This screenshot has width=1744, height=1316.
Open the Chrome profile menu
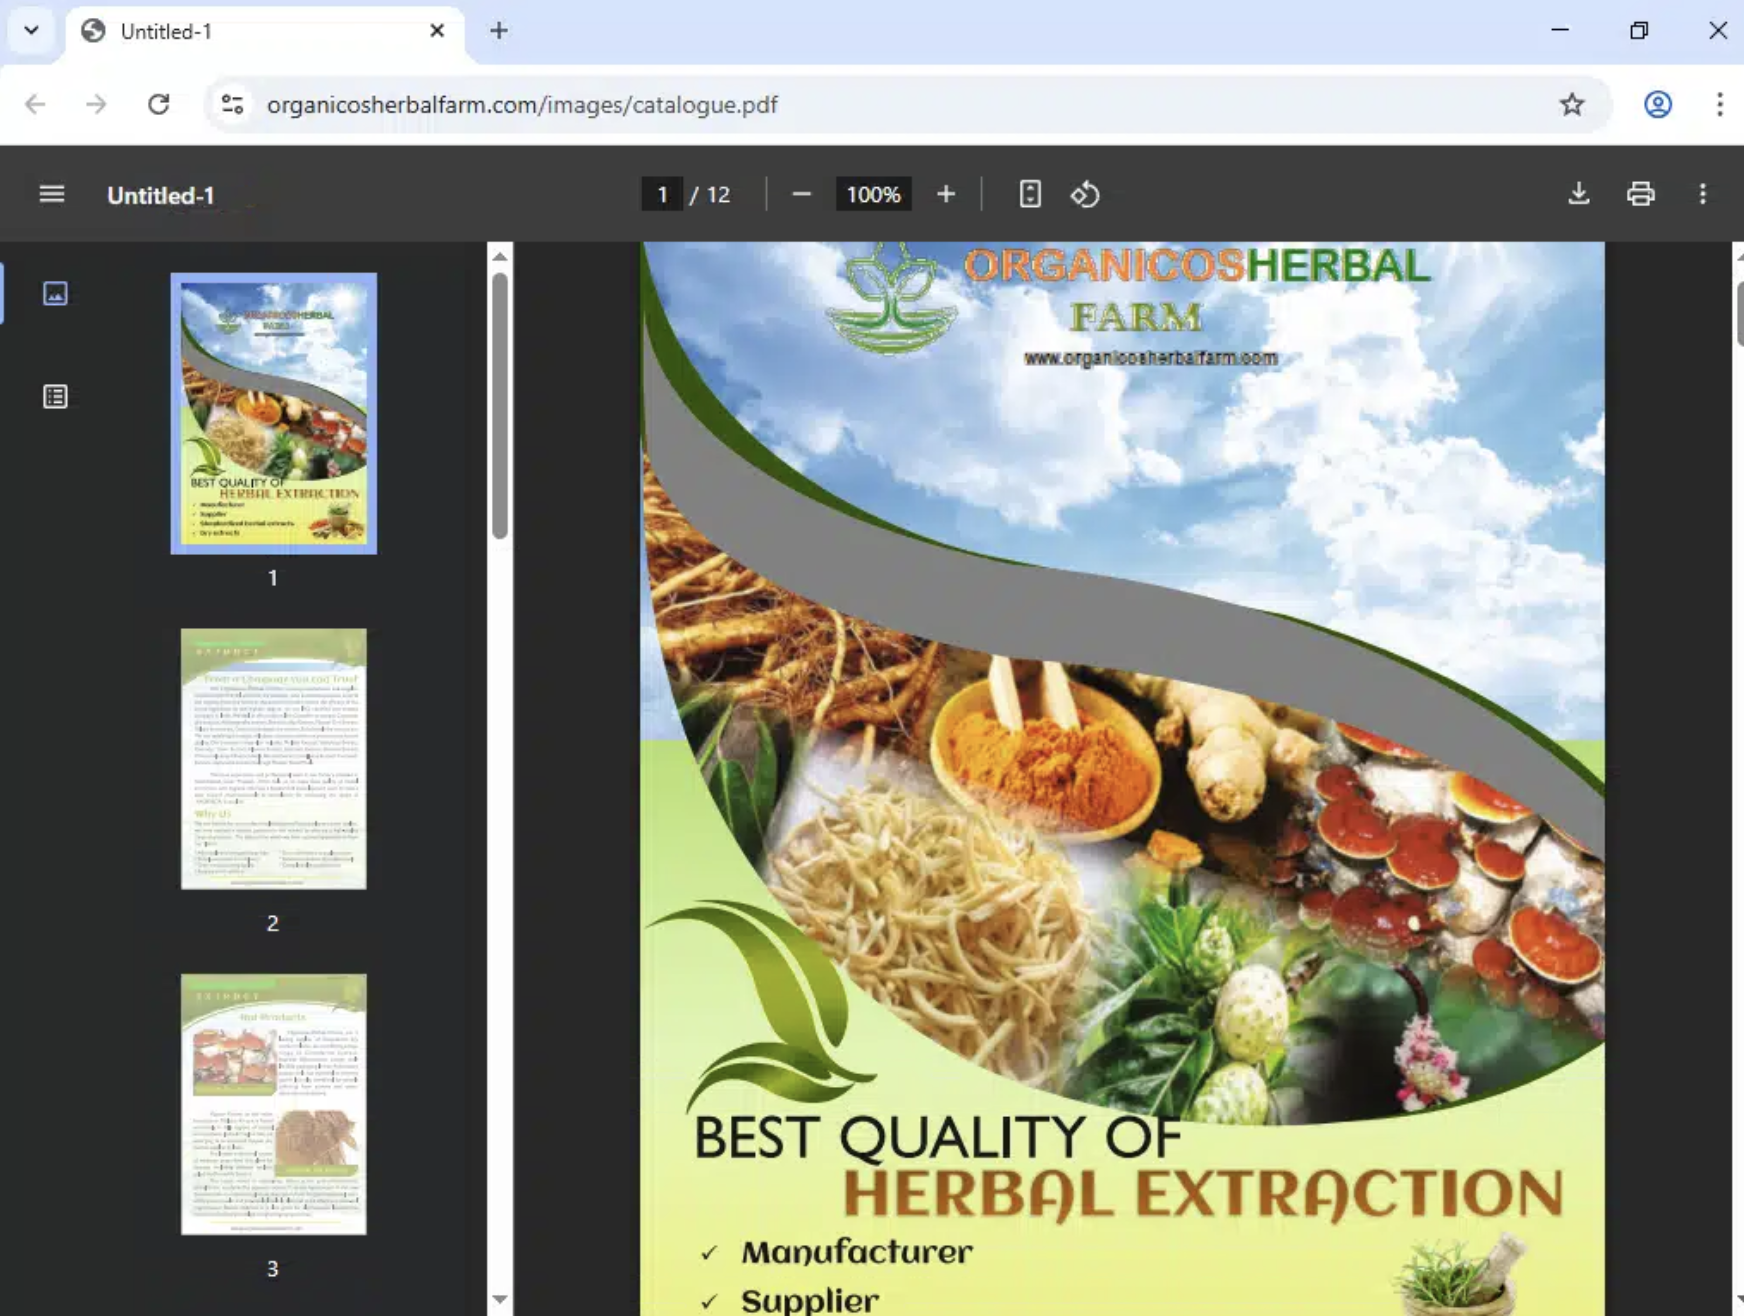click(1658, 104)
